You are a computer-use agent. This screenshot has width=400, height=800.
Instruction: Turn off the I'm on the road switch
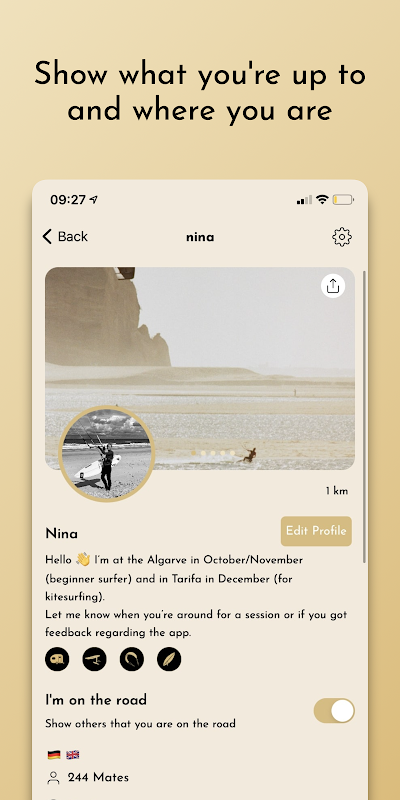tap(334, 711)
